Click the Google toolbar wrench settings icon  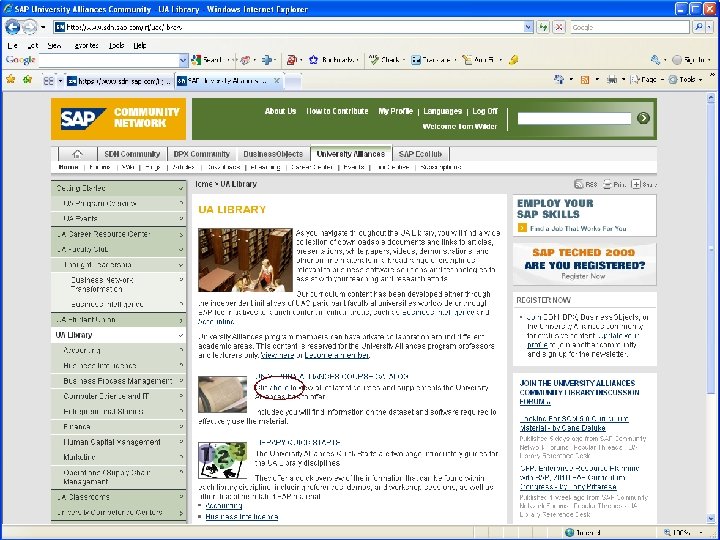tap(655, 60)
